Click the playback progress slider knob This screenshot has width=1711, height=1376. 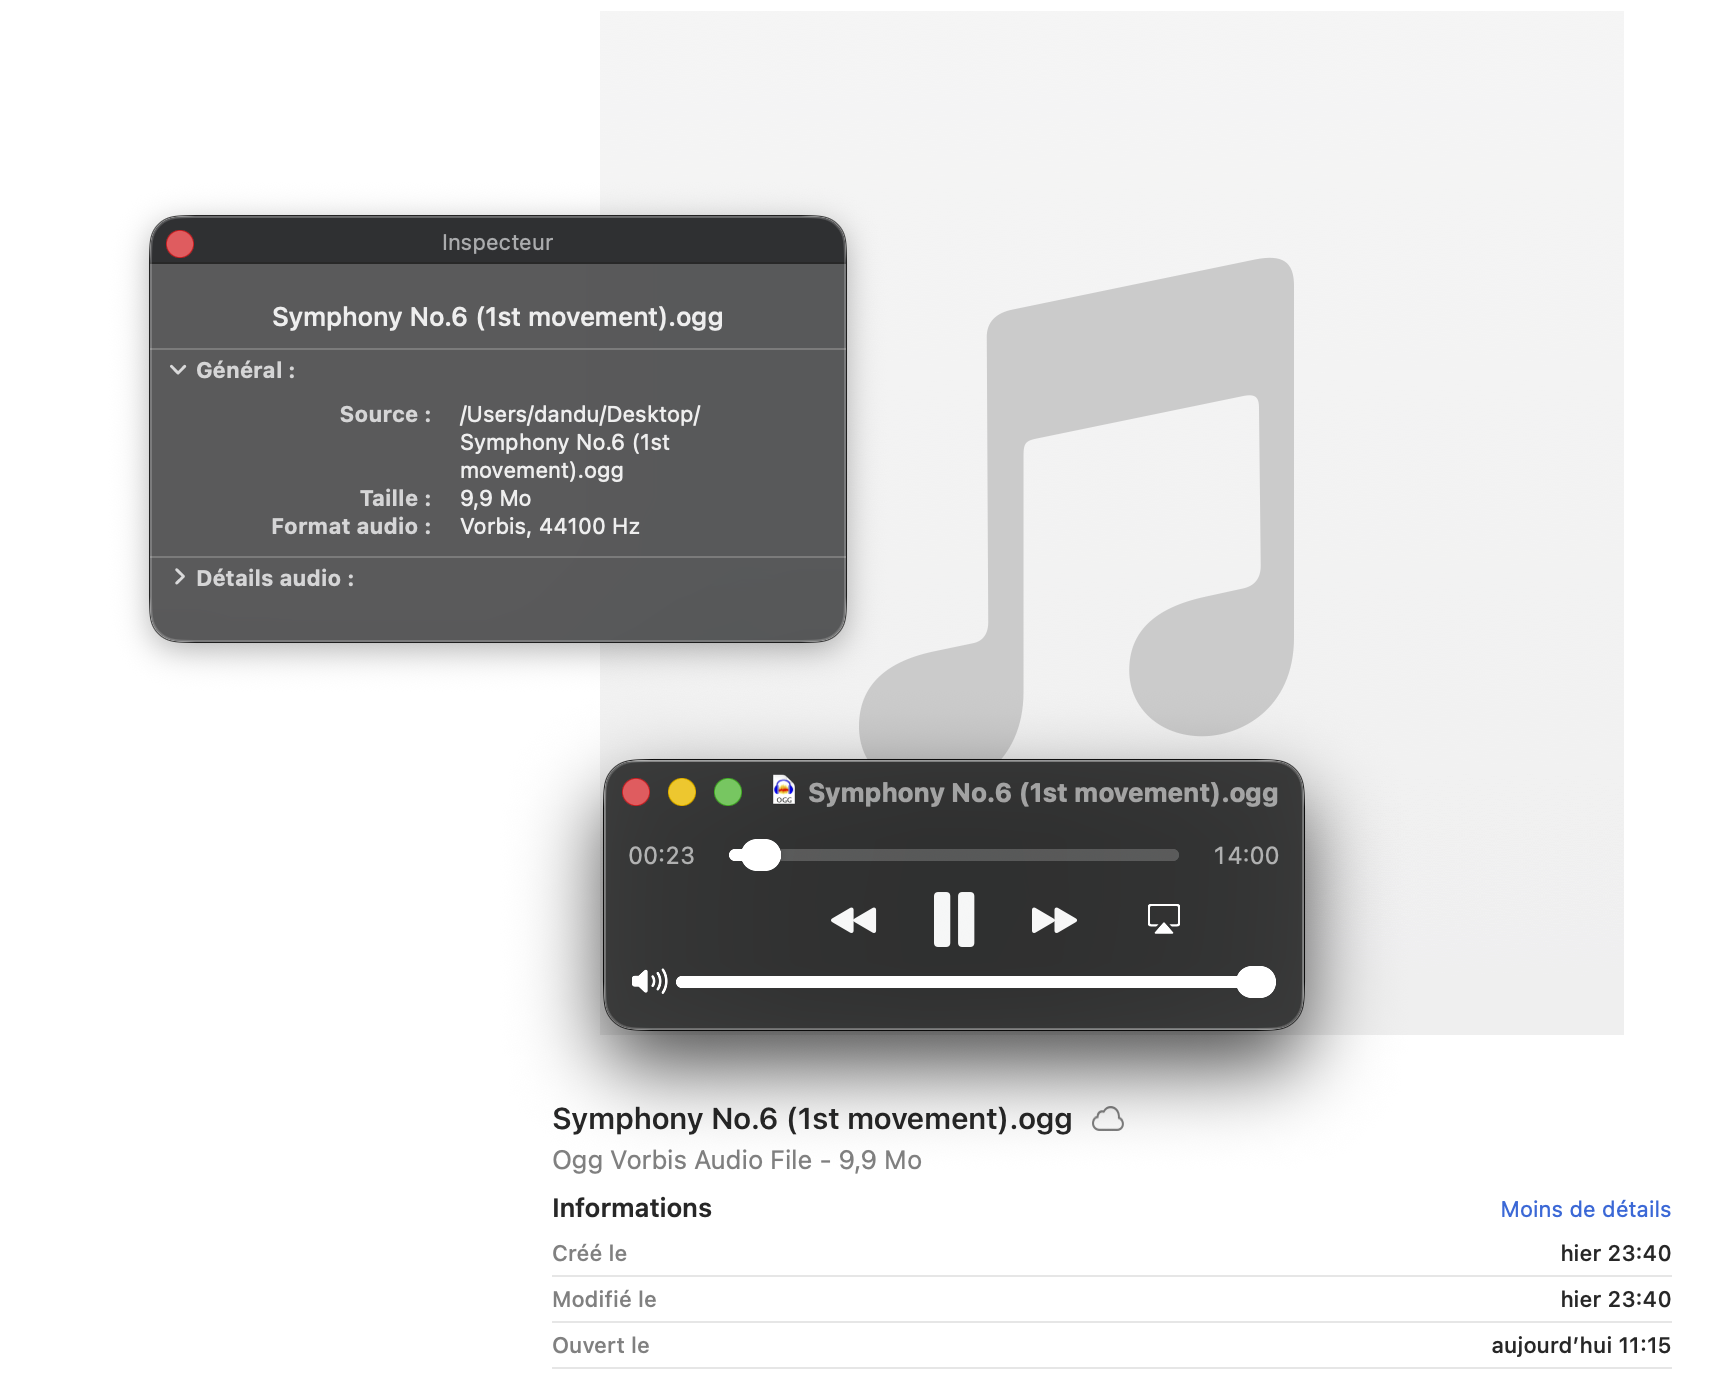tap(760, 855)
